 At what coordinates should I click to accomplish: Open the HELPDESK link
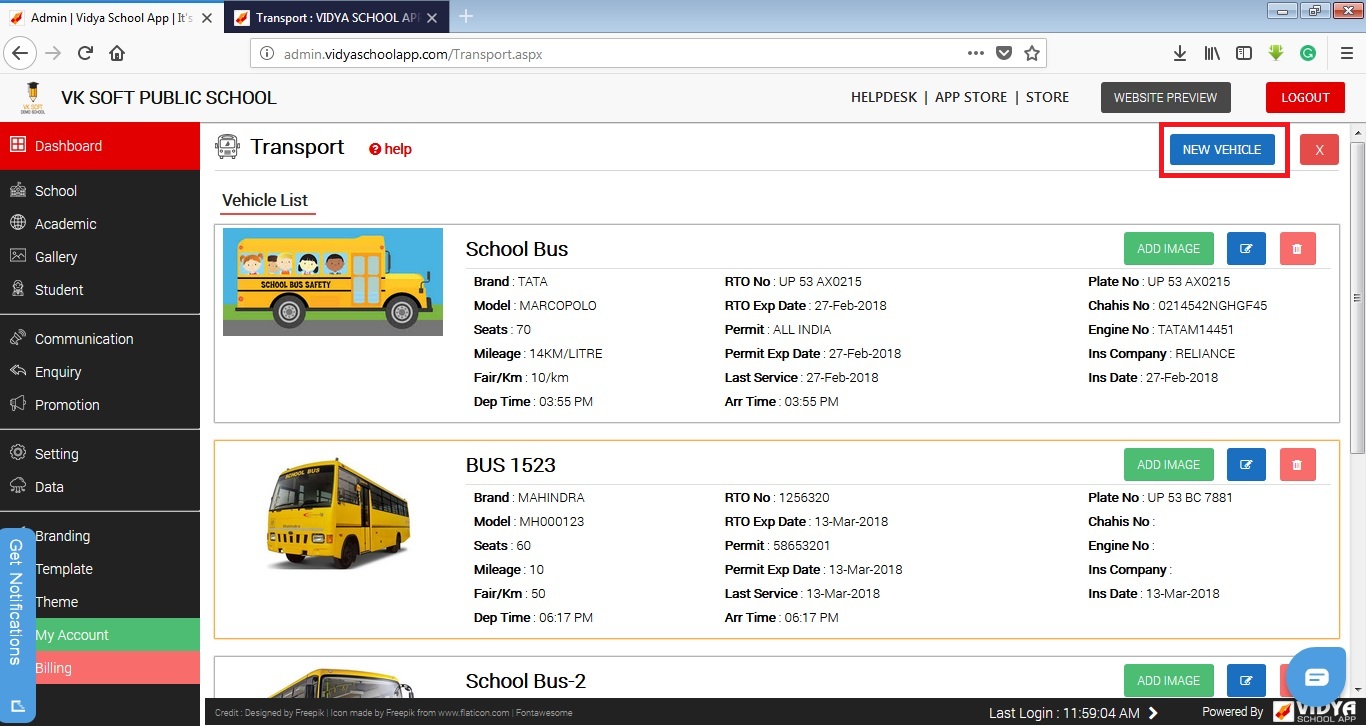884,97
